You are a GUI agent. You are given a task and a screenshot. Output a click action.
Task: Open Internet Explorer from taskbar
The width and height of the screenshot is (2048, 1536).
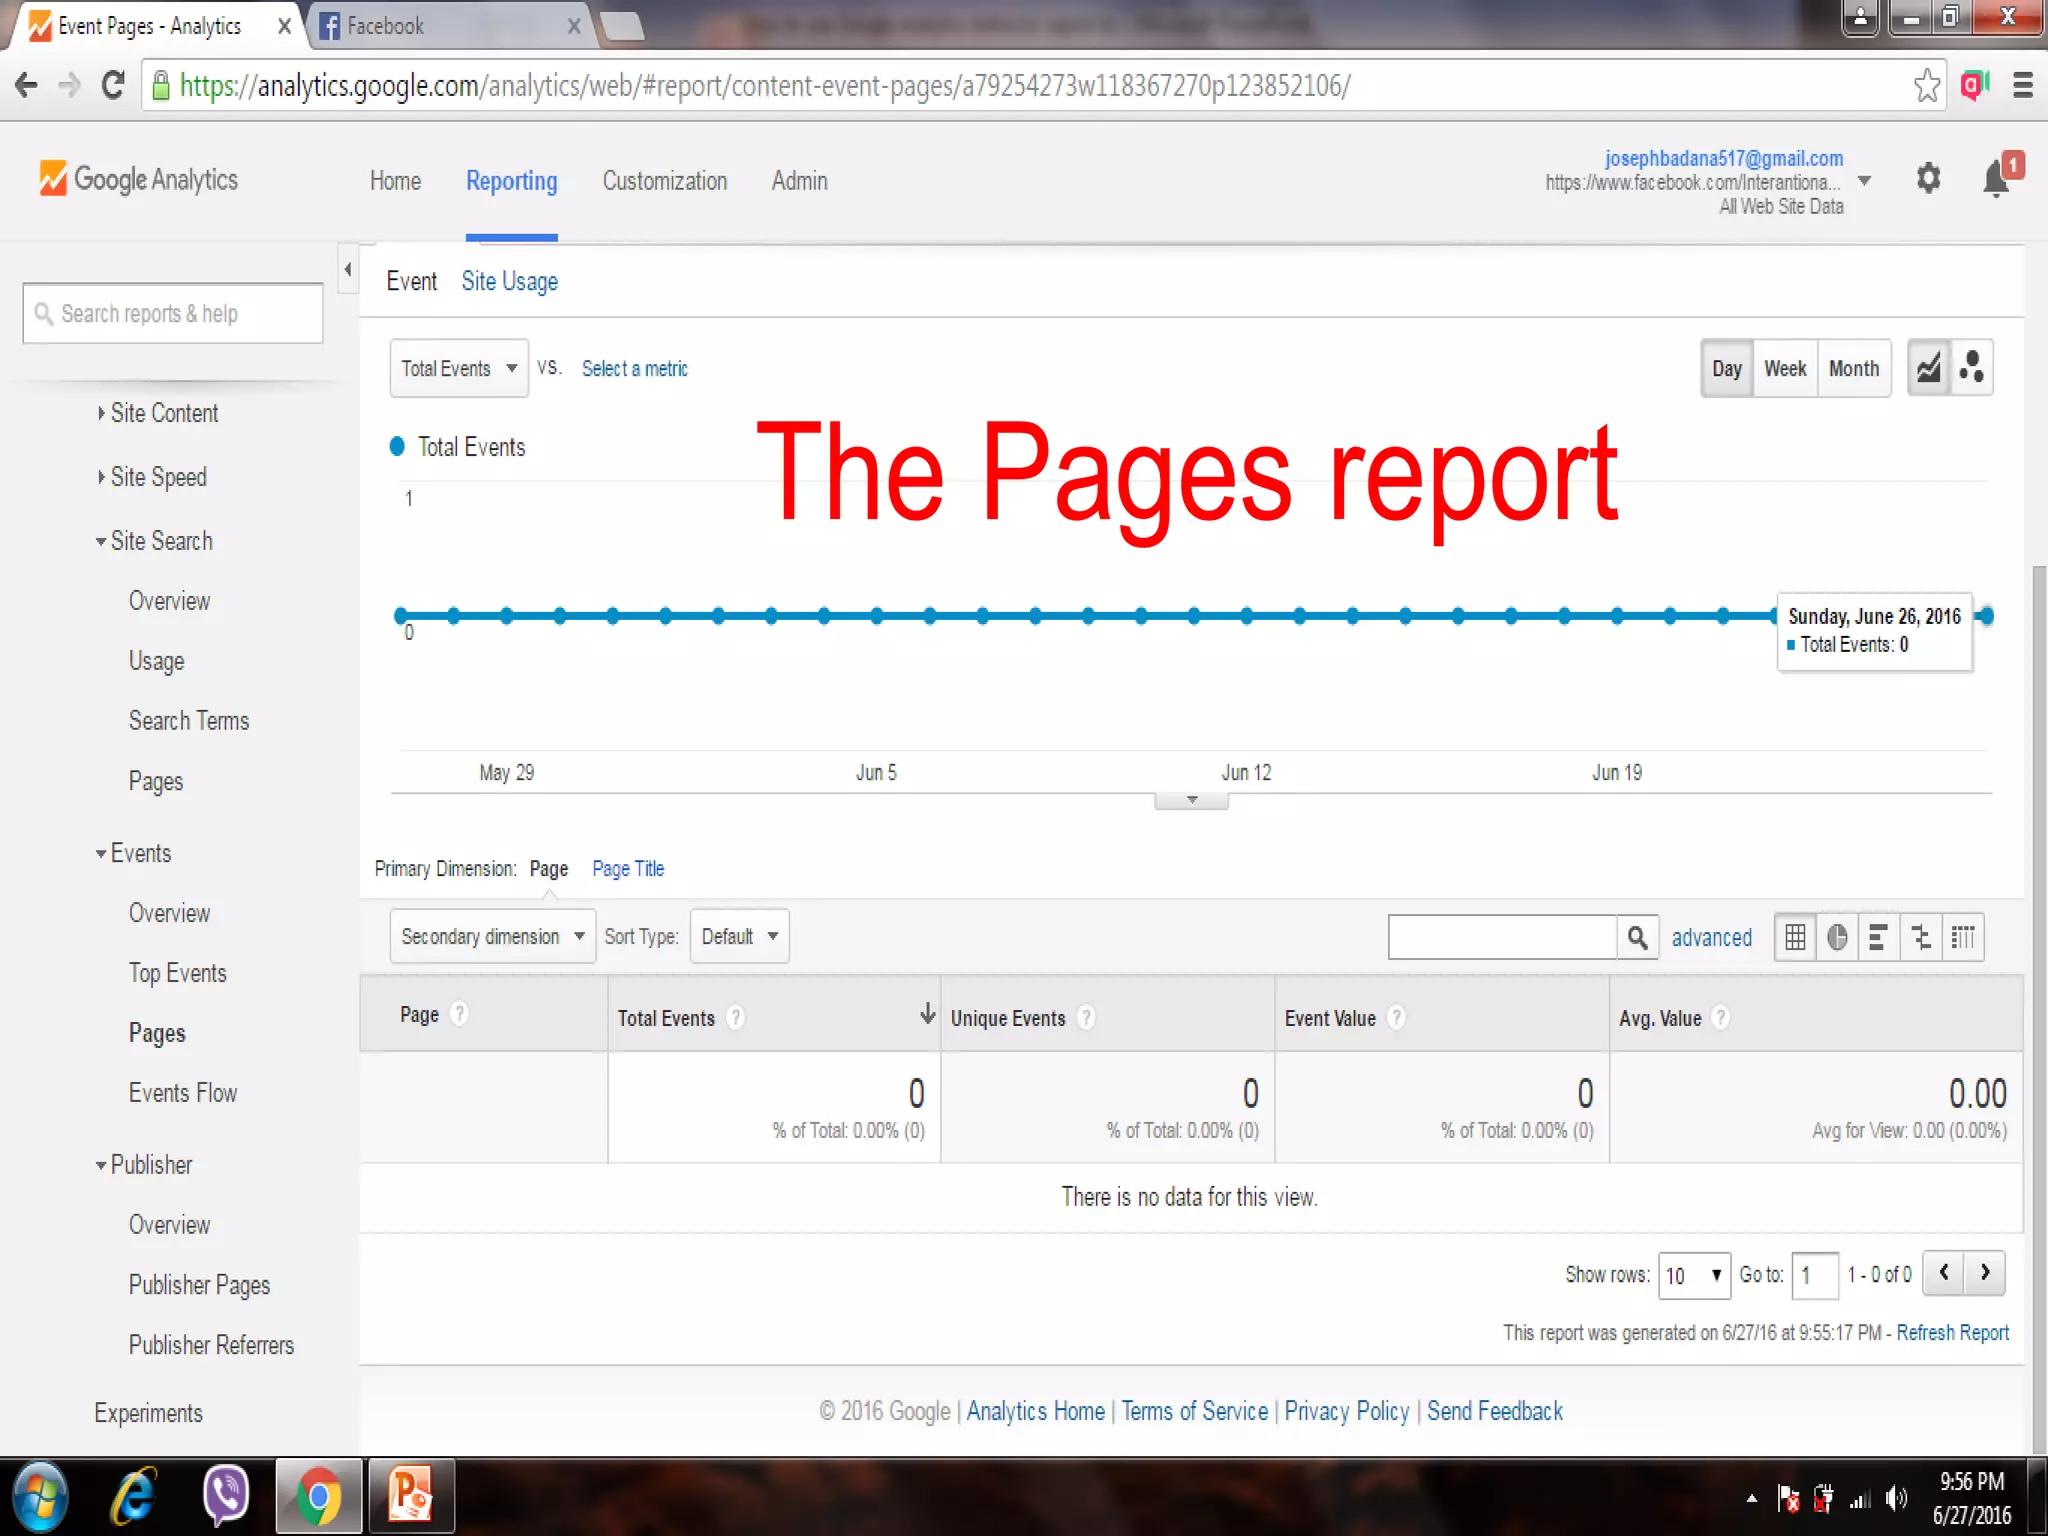tap(133, 1496)
